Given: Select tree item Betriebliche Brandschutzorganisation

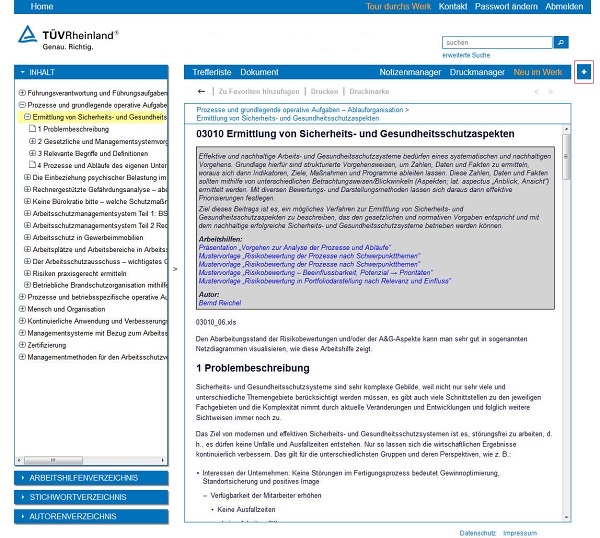Looking at the screenshot, I should click(99, 285).
